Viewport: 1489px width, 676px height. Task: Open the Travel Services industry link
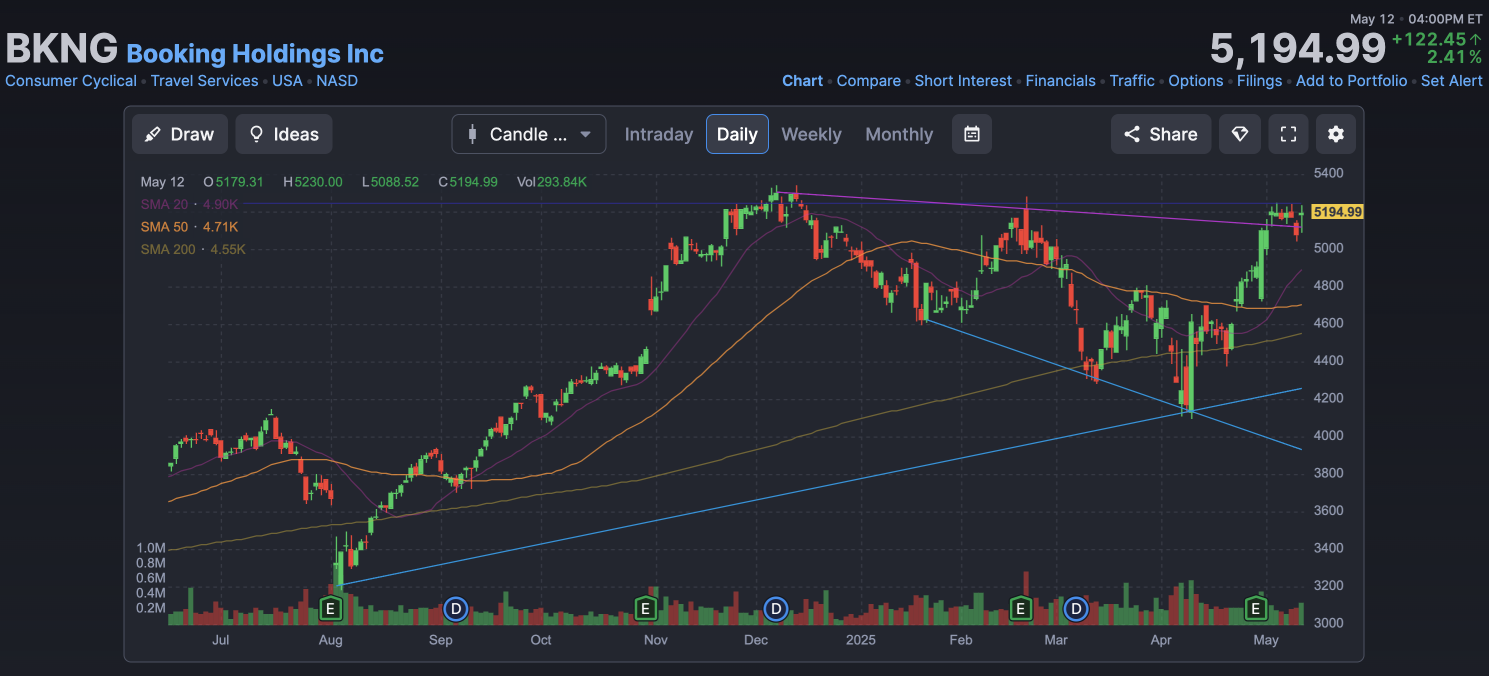[204, 81]
